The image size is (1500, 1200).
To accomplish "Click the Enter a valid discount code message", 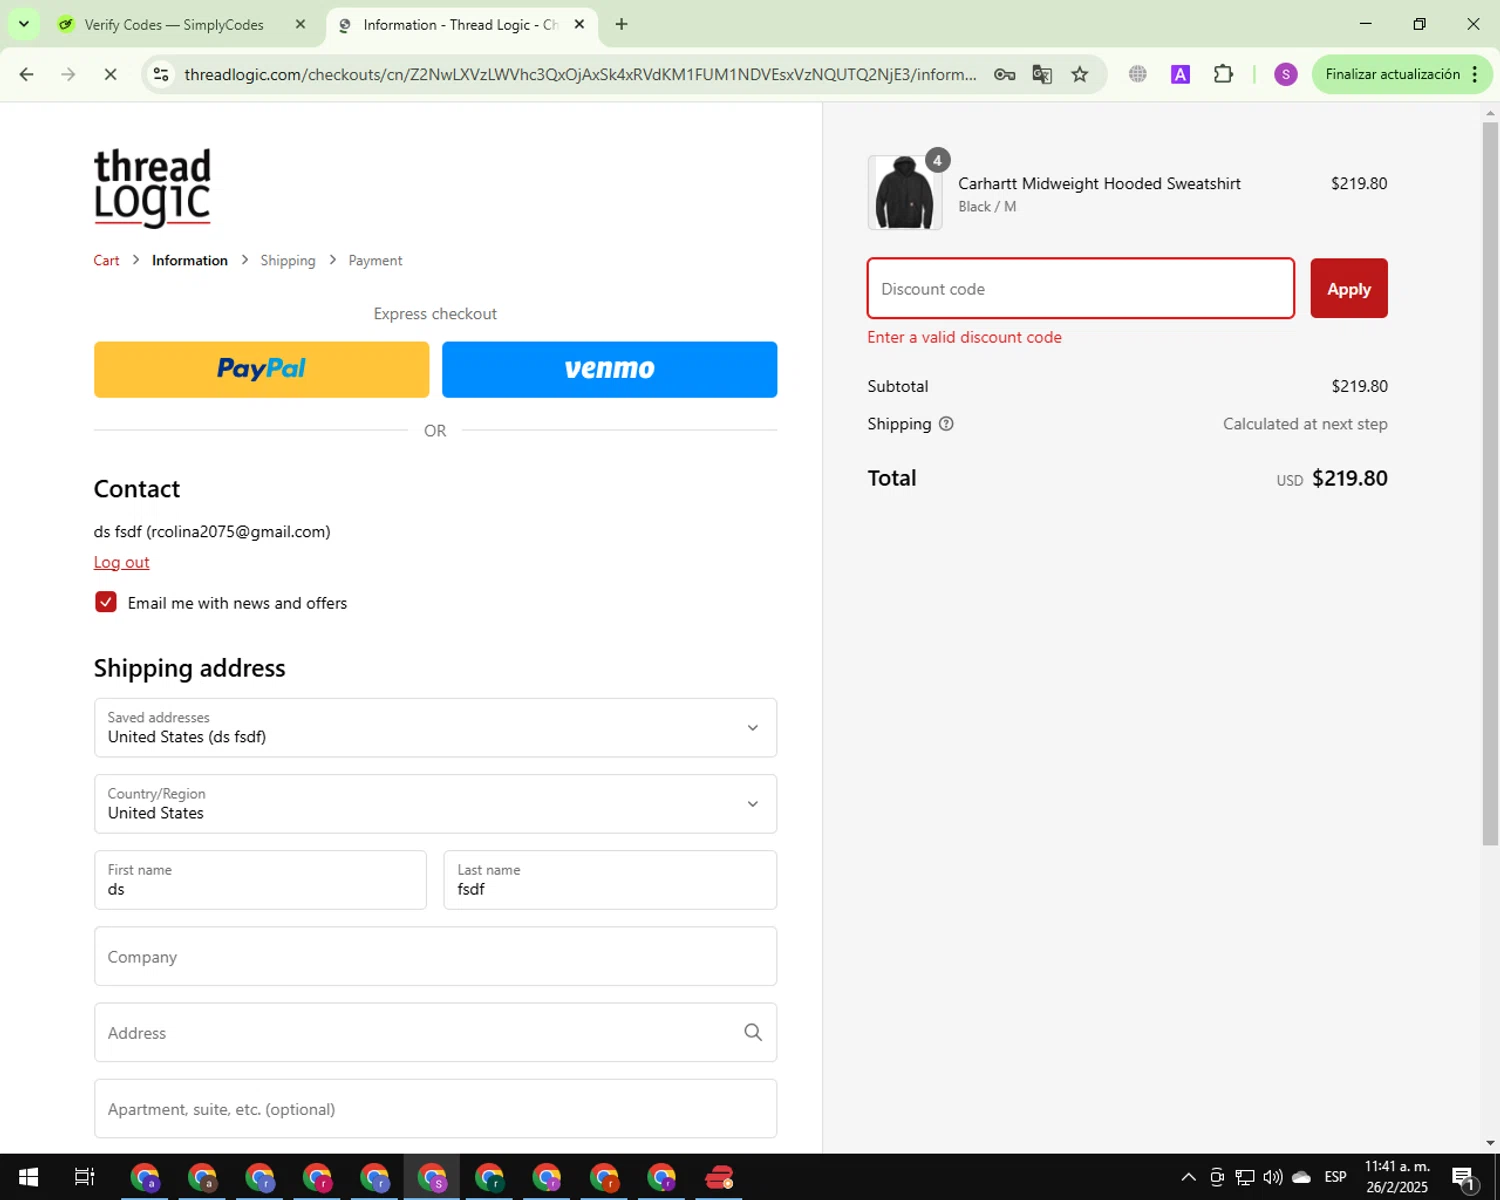I will click(964, 337).
